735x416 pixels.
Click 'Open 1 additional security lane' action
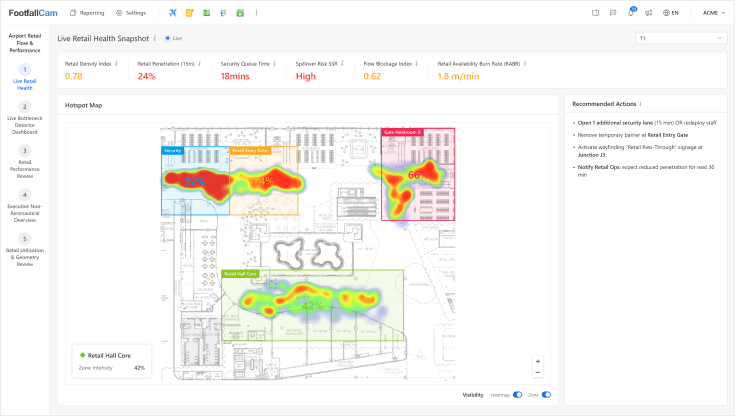(x=647, y=123)
